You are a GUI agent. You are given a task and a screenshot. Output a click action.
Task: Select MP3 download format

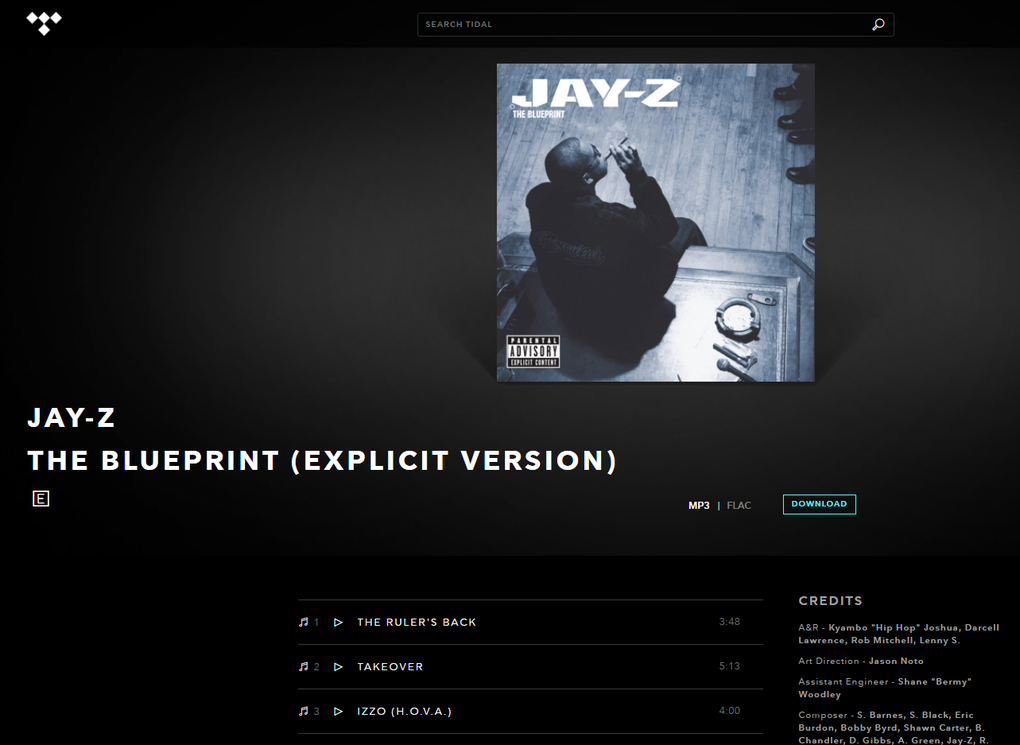click(699, 505)
